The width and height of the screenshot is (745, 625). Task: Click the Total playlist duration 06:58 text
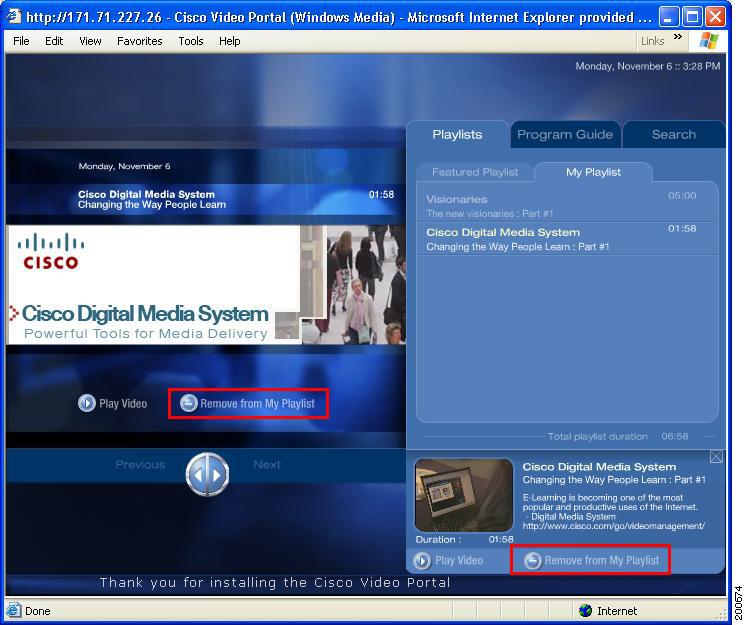click(618, 436)
